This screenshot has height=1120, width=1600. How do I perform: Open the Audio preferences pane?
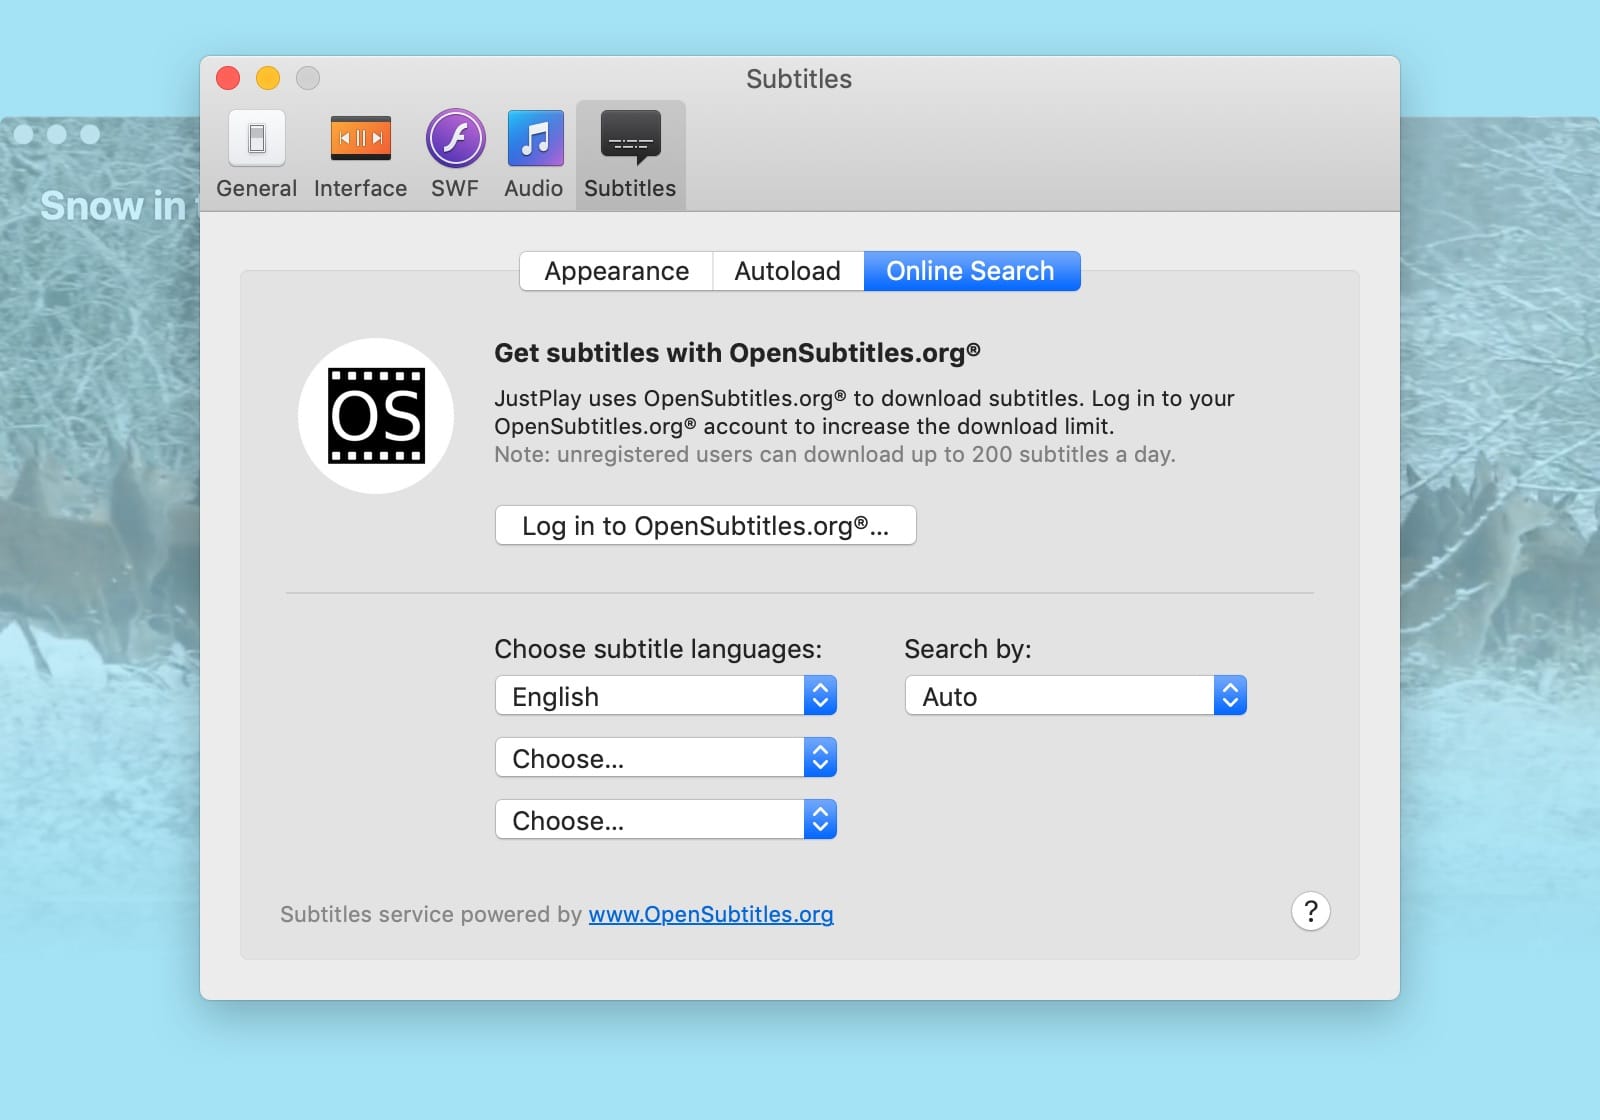534,155
